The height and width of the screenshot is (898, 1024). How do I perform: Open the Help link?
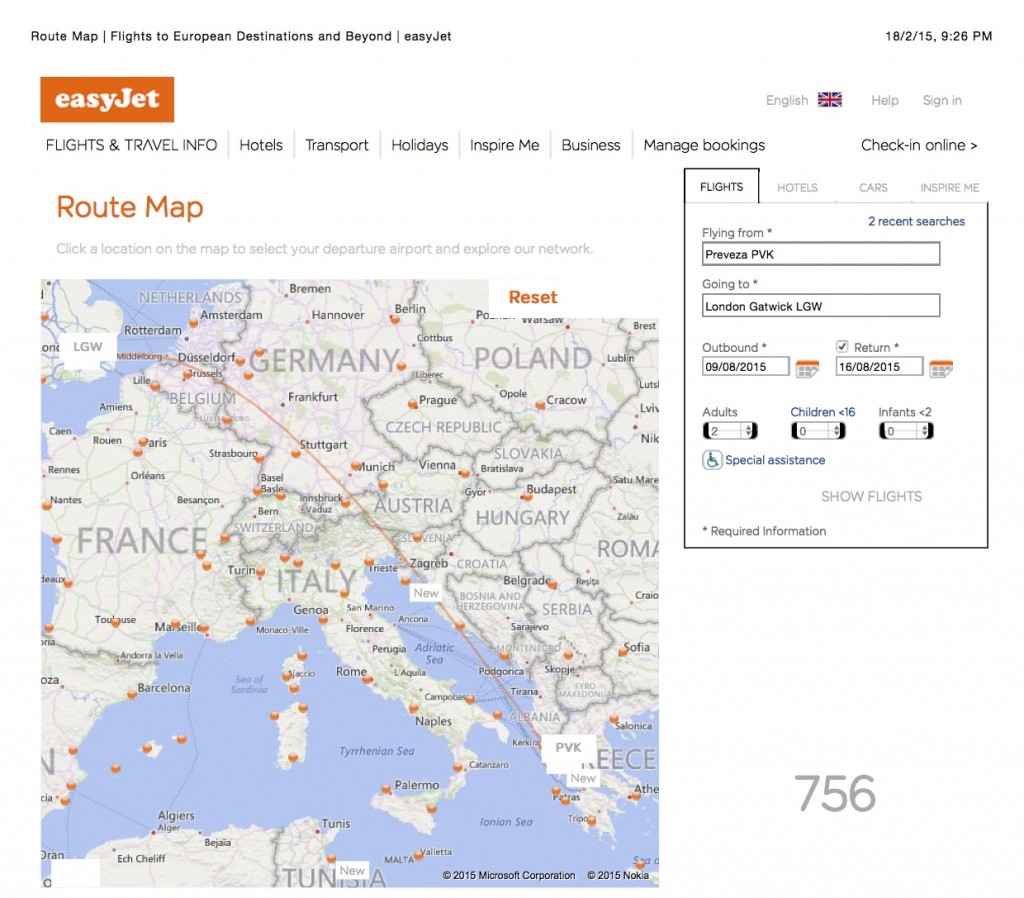[885, 100]
